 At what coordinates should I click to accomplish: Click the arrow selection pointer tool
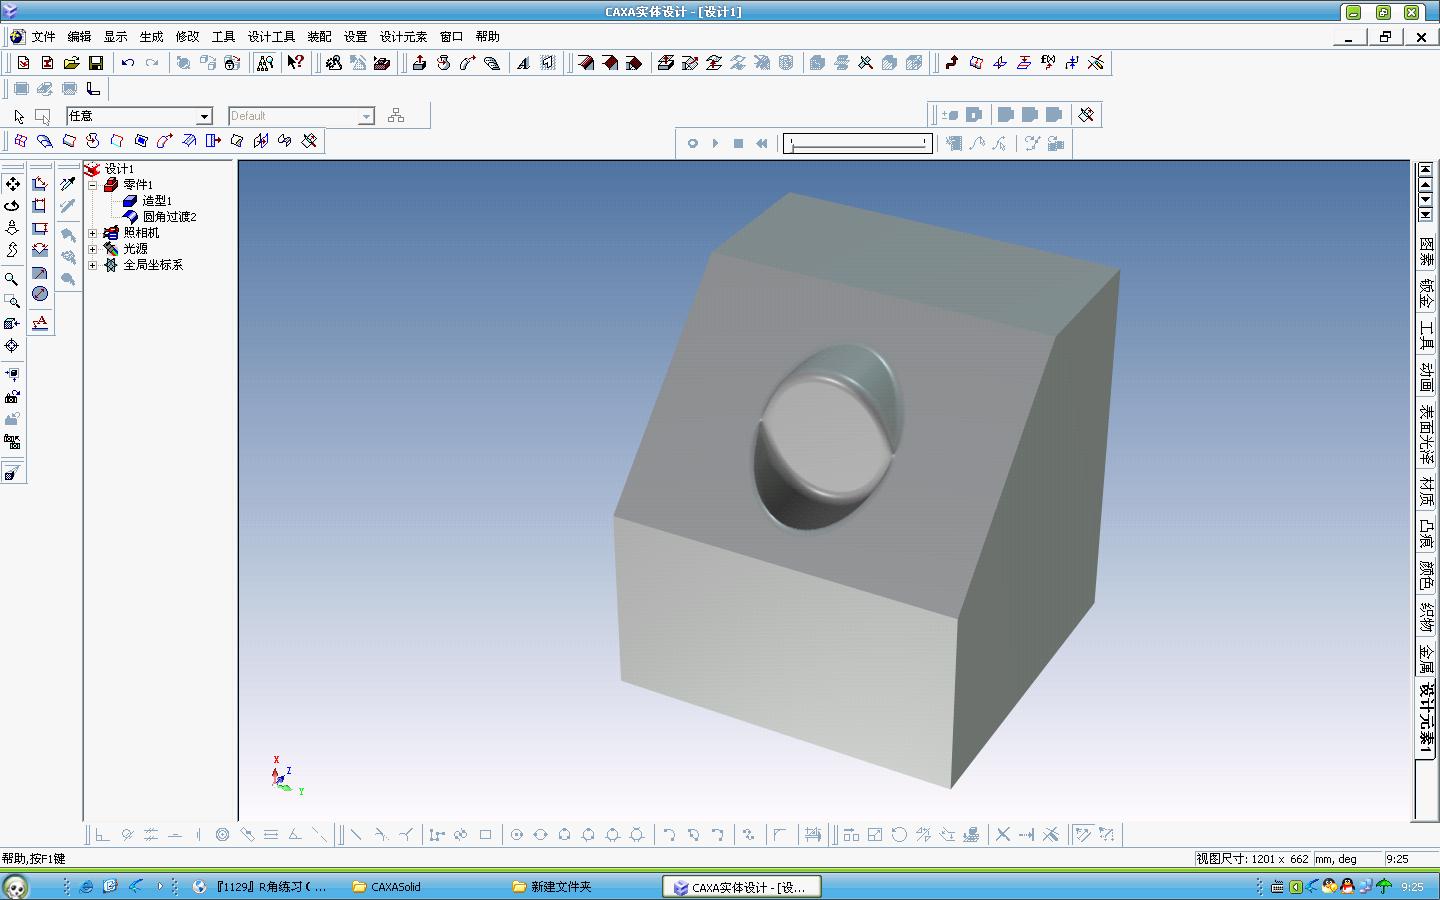pyautogui.click(x=19, y=116)
